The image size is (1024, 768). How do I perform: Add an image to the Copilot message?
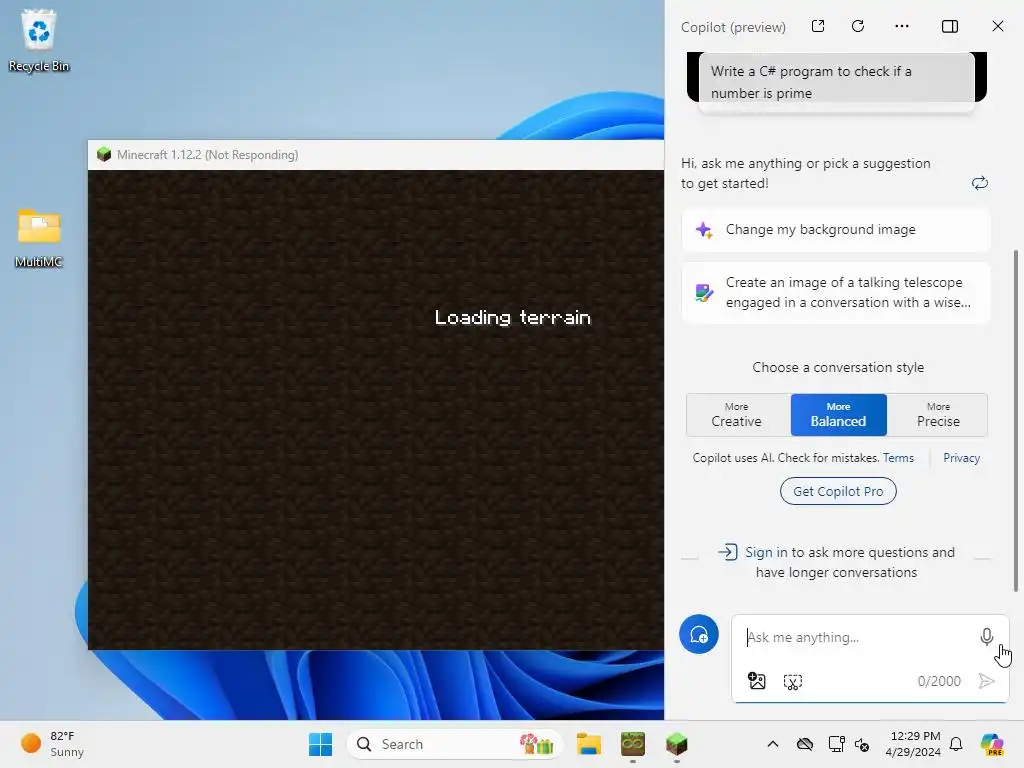756,681
